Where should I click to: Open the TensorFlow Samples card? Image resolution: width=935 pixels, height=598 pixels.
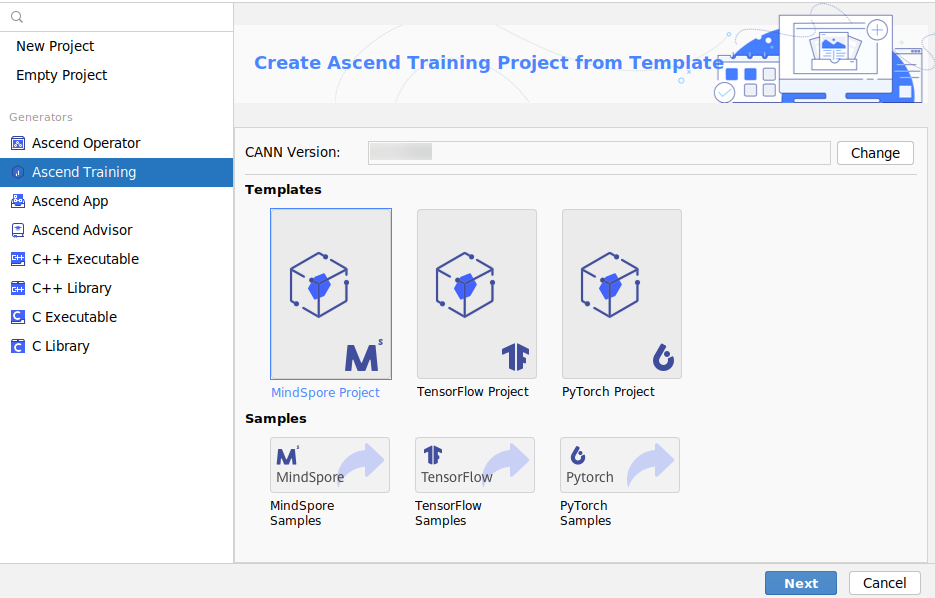point(475,465)
